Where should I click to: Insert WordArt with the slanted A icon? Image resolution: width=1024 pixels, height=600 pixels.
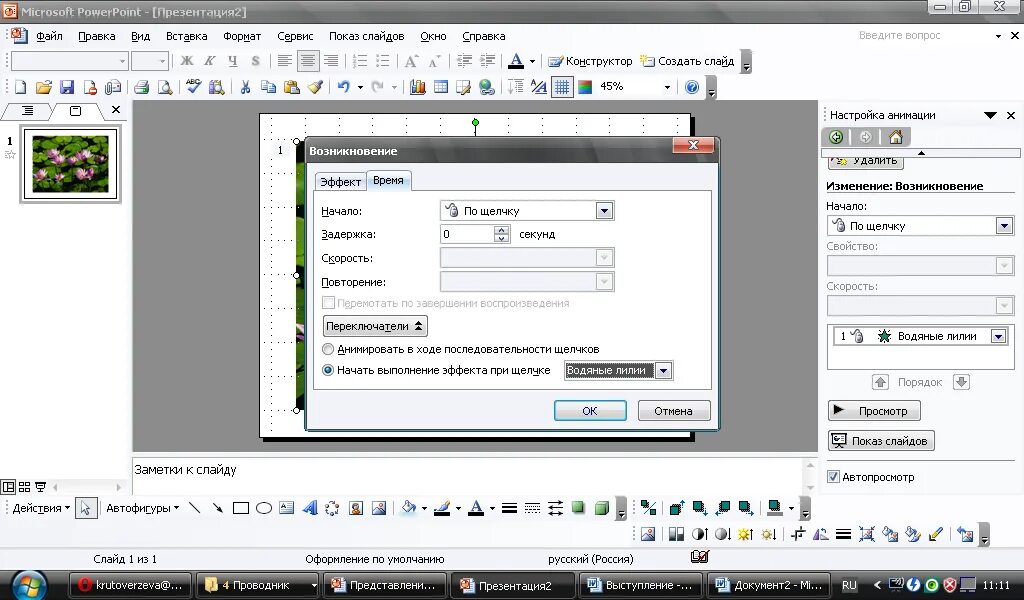(310, 508)
